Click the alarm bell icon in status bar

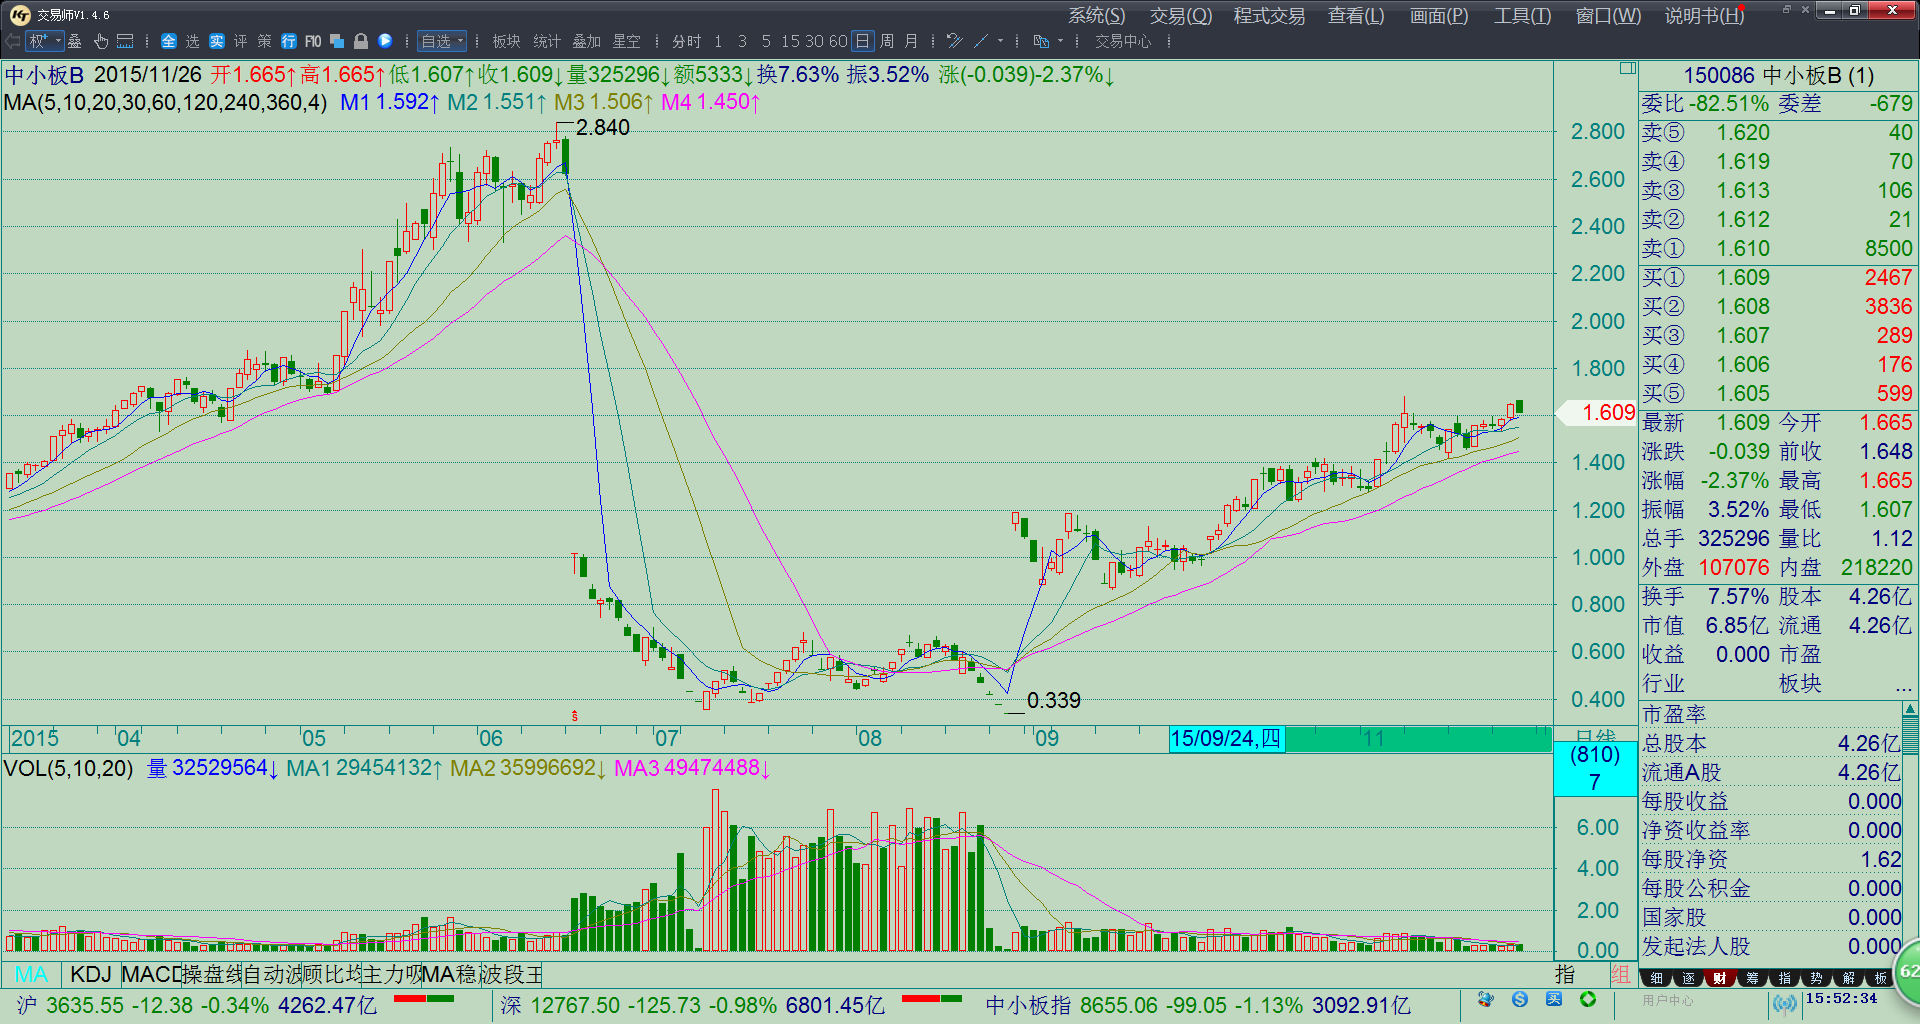click(x=1485, y=1000)
